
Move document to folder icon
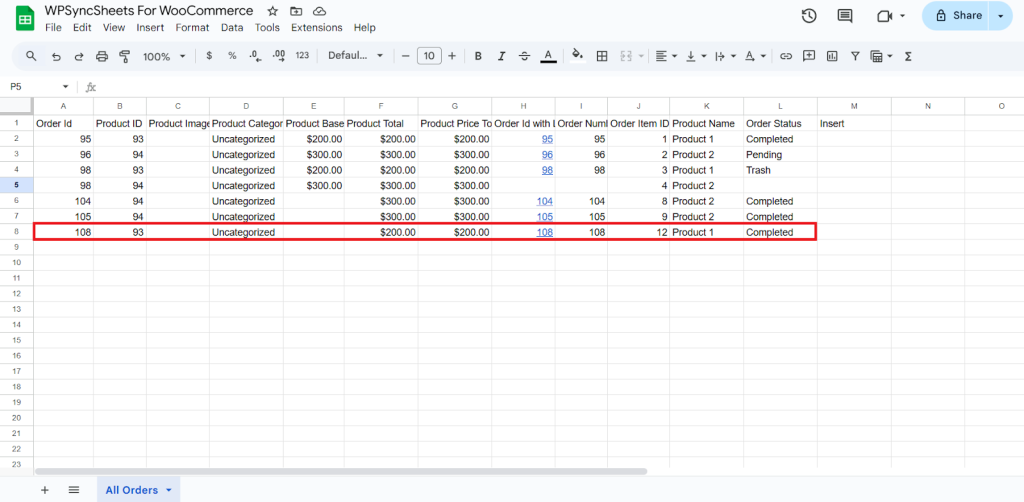tap(296, 11)
